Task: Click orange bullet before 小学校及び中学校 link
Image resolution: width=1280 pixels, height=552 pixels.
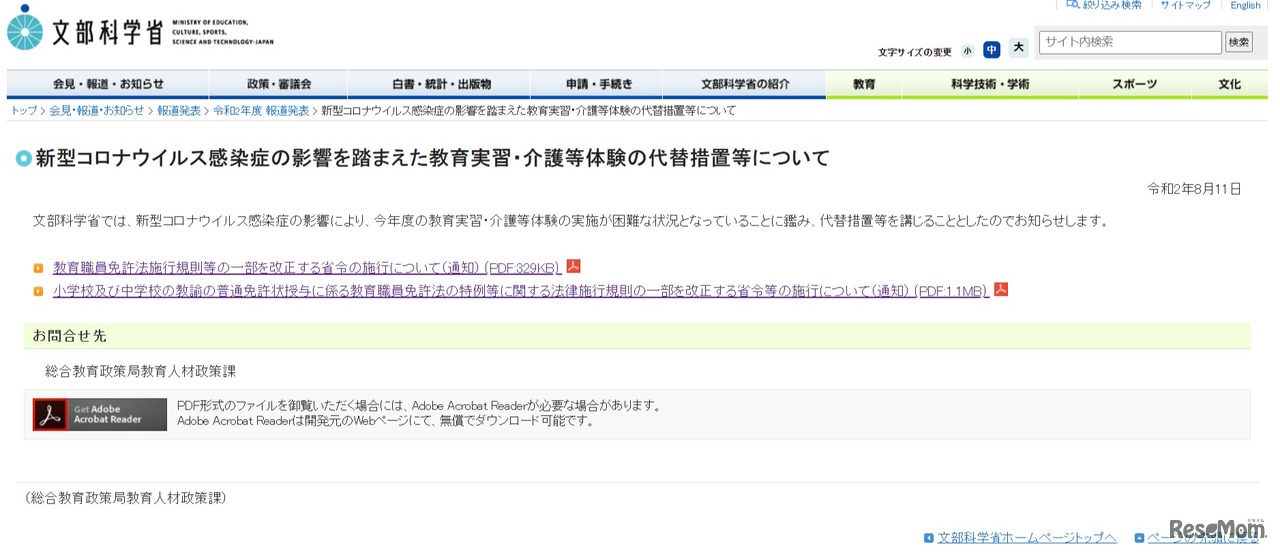Action: point(38,291)
